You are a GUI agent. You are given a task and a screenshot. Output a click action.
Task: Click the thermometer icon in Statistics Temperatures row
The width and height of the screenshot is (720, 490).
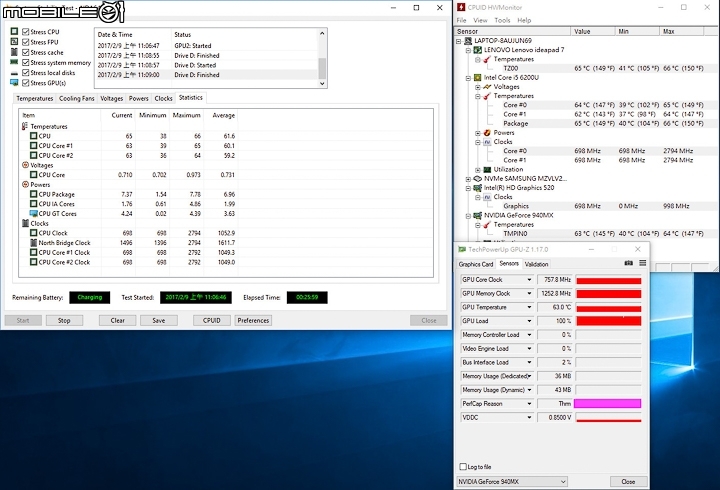pos(25,126)
